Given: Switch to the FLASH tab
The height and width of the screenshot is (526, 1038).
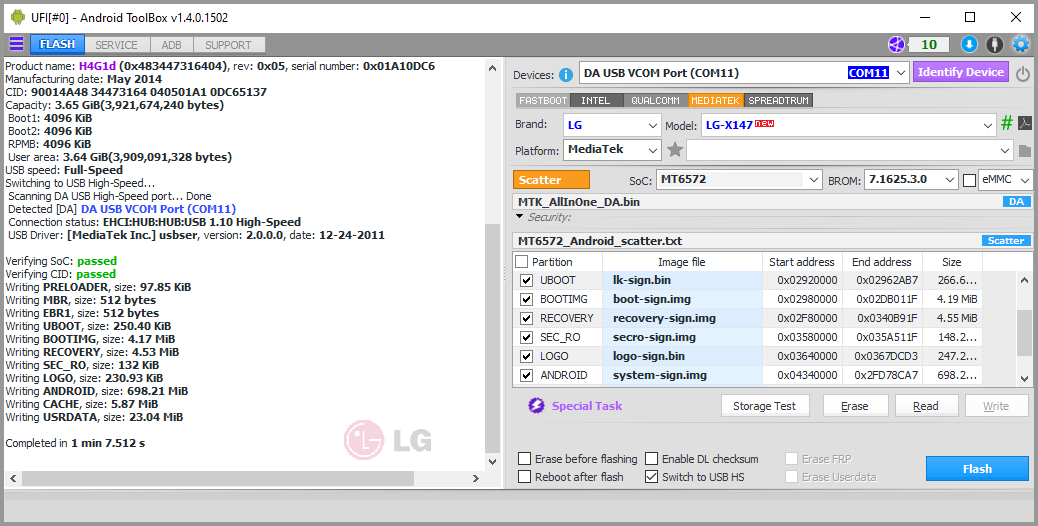Looking at the screenshot, I should coord(58,44).
